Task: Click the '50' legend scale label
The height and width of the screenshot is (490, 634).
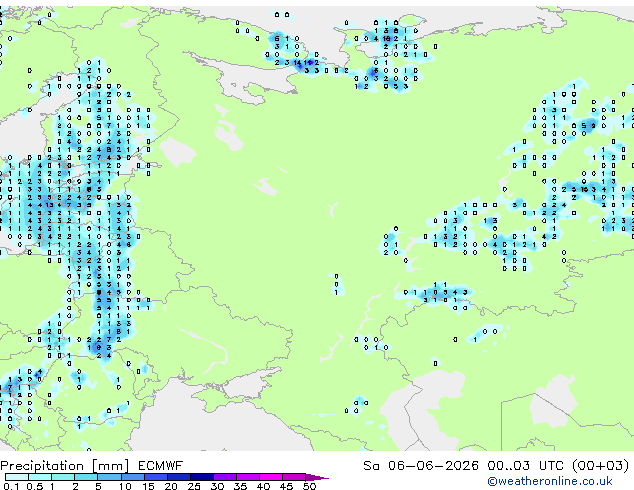Action: (309, 486)
